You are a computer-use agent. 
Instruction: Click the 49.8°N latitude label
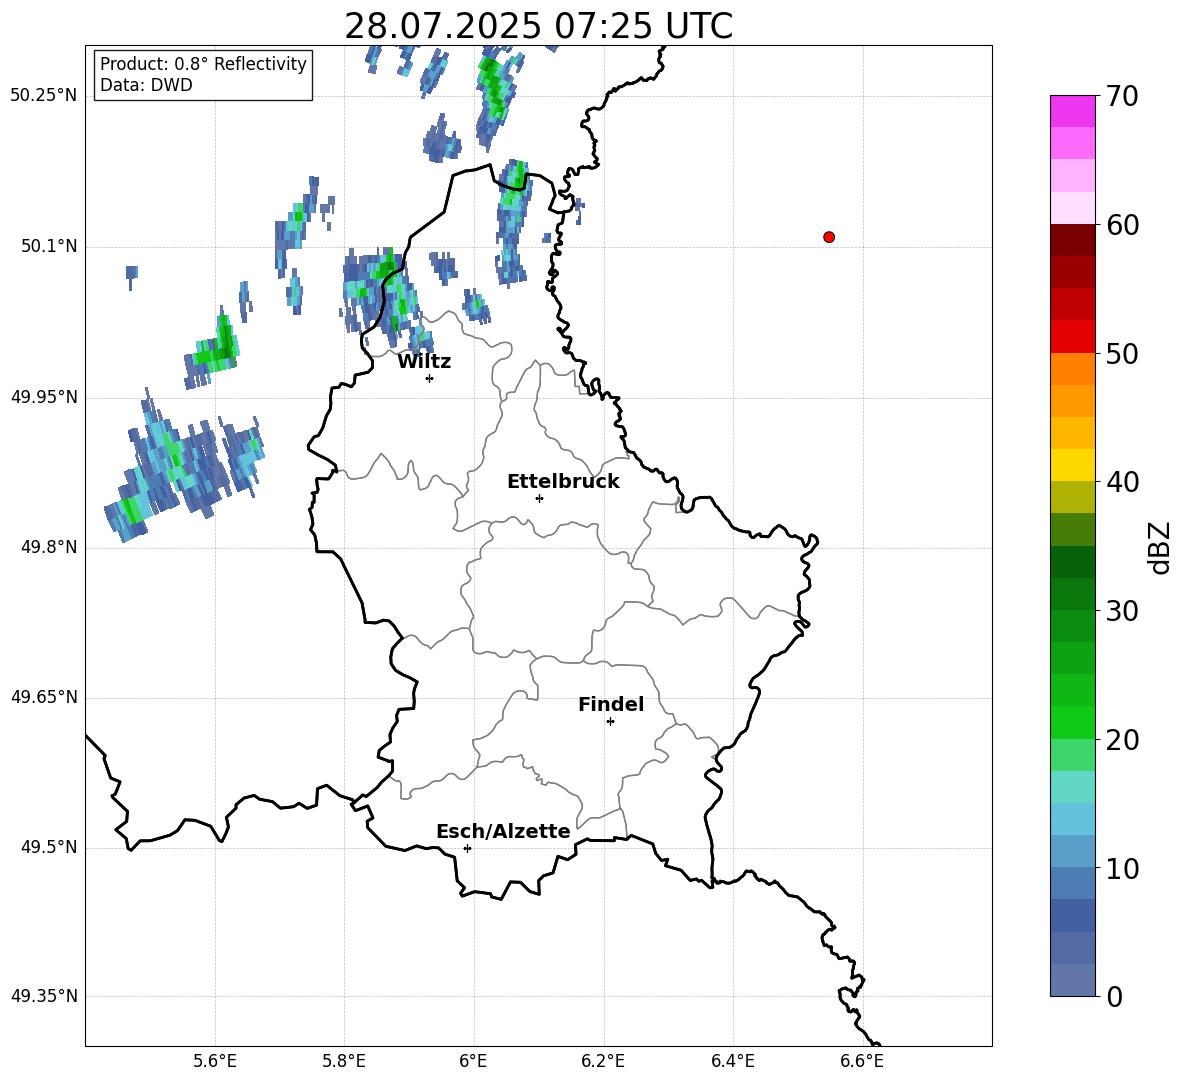(49, 547)
